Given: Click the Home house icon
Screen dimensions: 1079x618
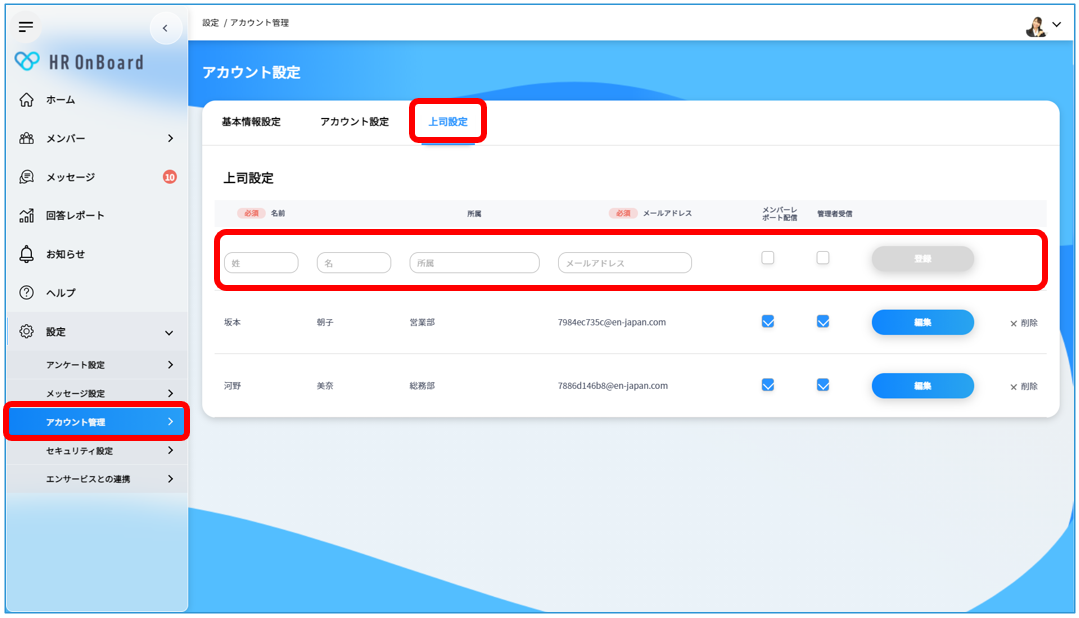Looking at the screenshot, I should pyautogui.click(x=26, y=100).
